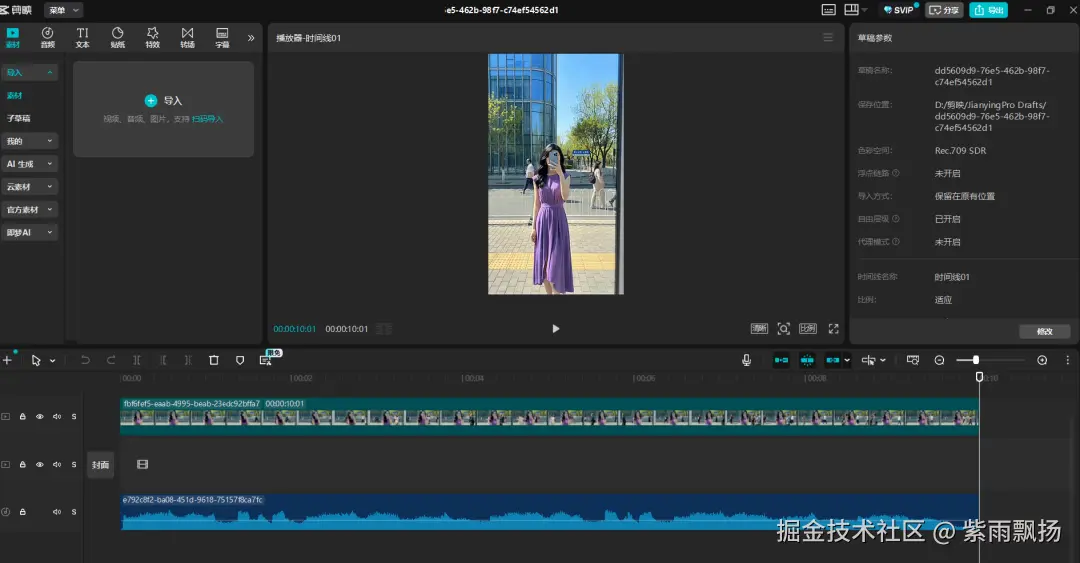Toggle lock on the audio track
The image size is (1080, 563).
pyautogui.click(x=23, y=512)
